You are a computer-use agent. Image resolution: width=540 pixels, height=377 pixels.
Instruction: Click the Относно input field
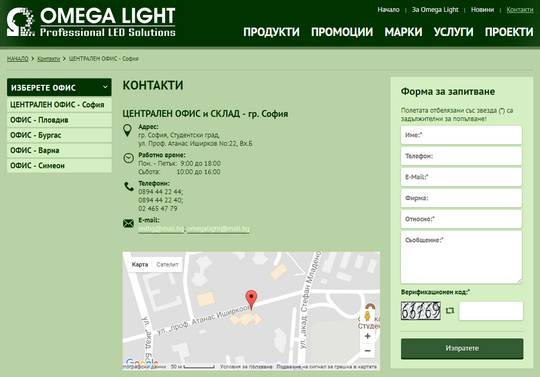coord(461,219)
